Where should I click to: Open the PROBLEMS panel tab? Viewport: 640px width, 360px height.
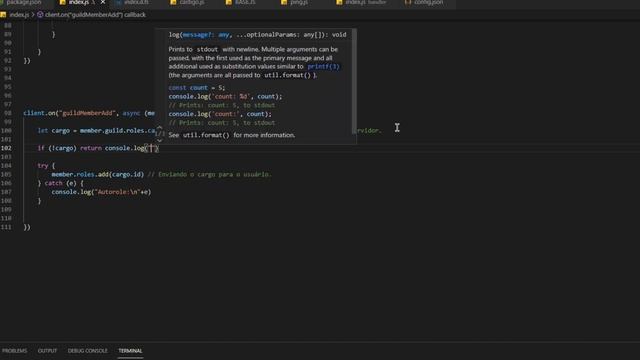[15, 351]
